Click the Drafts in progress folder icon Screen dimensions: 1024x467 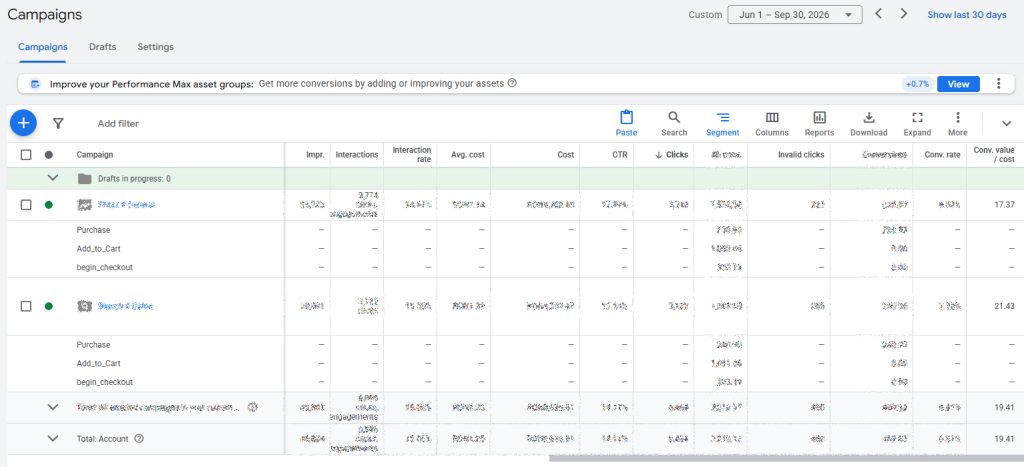[84, 178]
